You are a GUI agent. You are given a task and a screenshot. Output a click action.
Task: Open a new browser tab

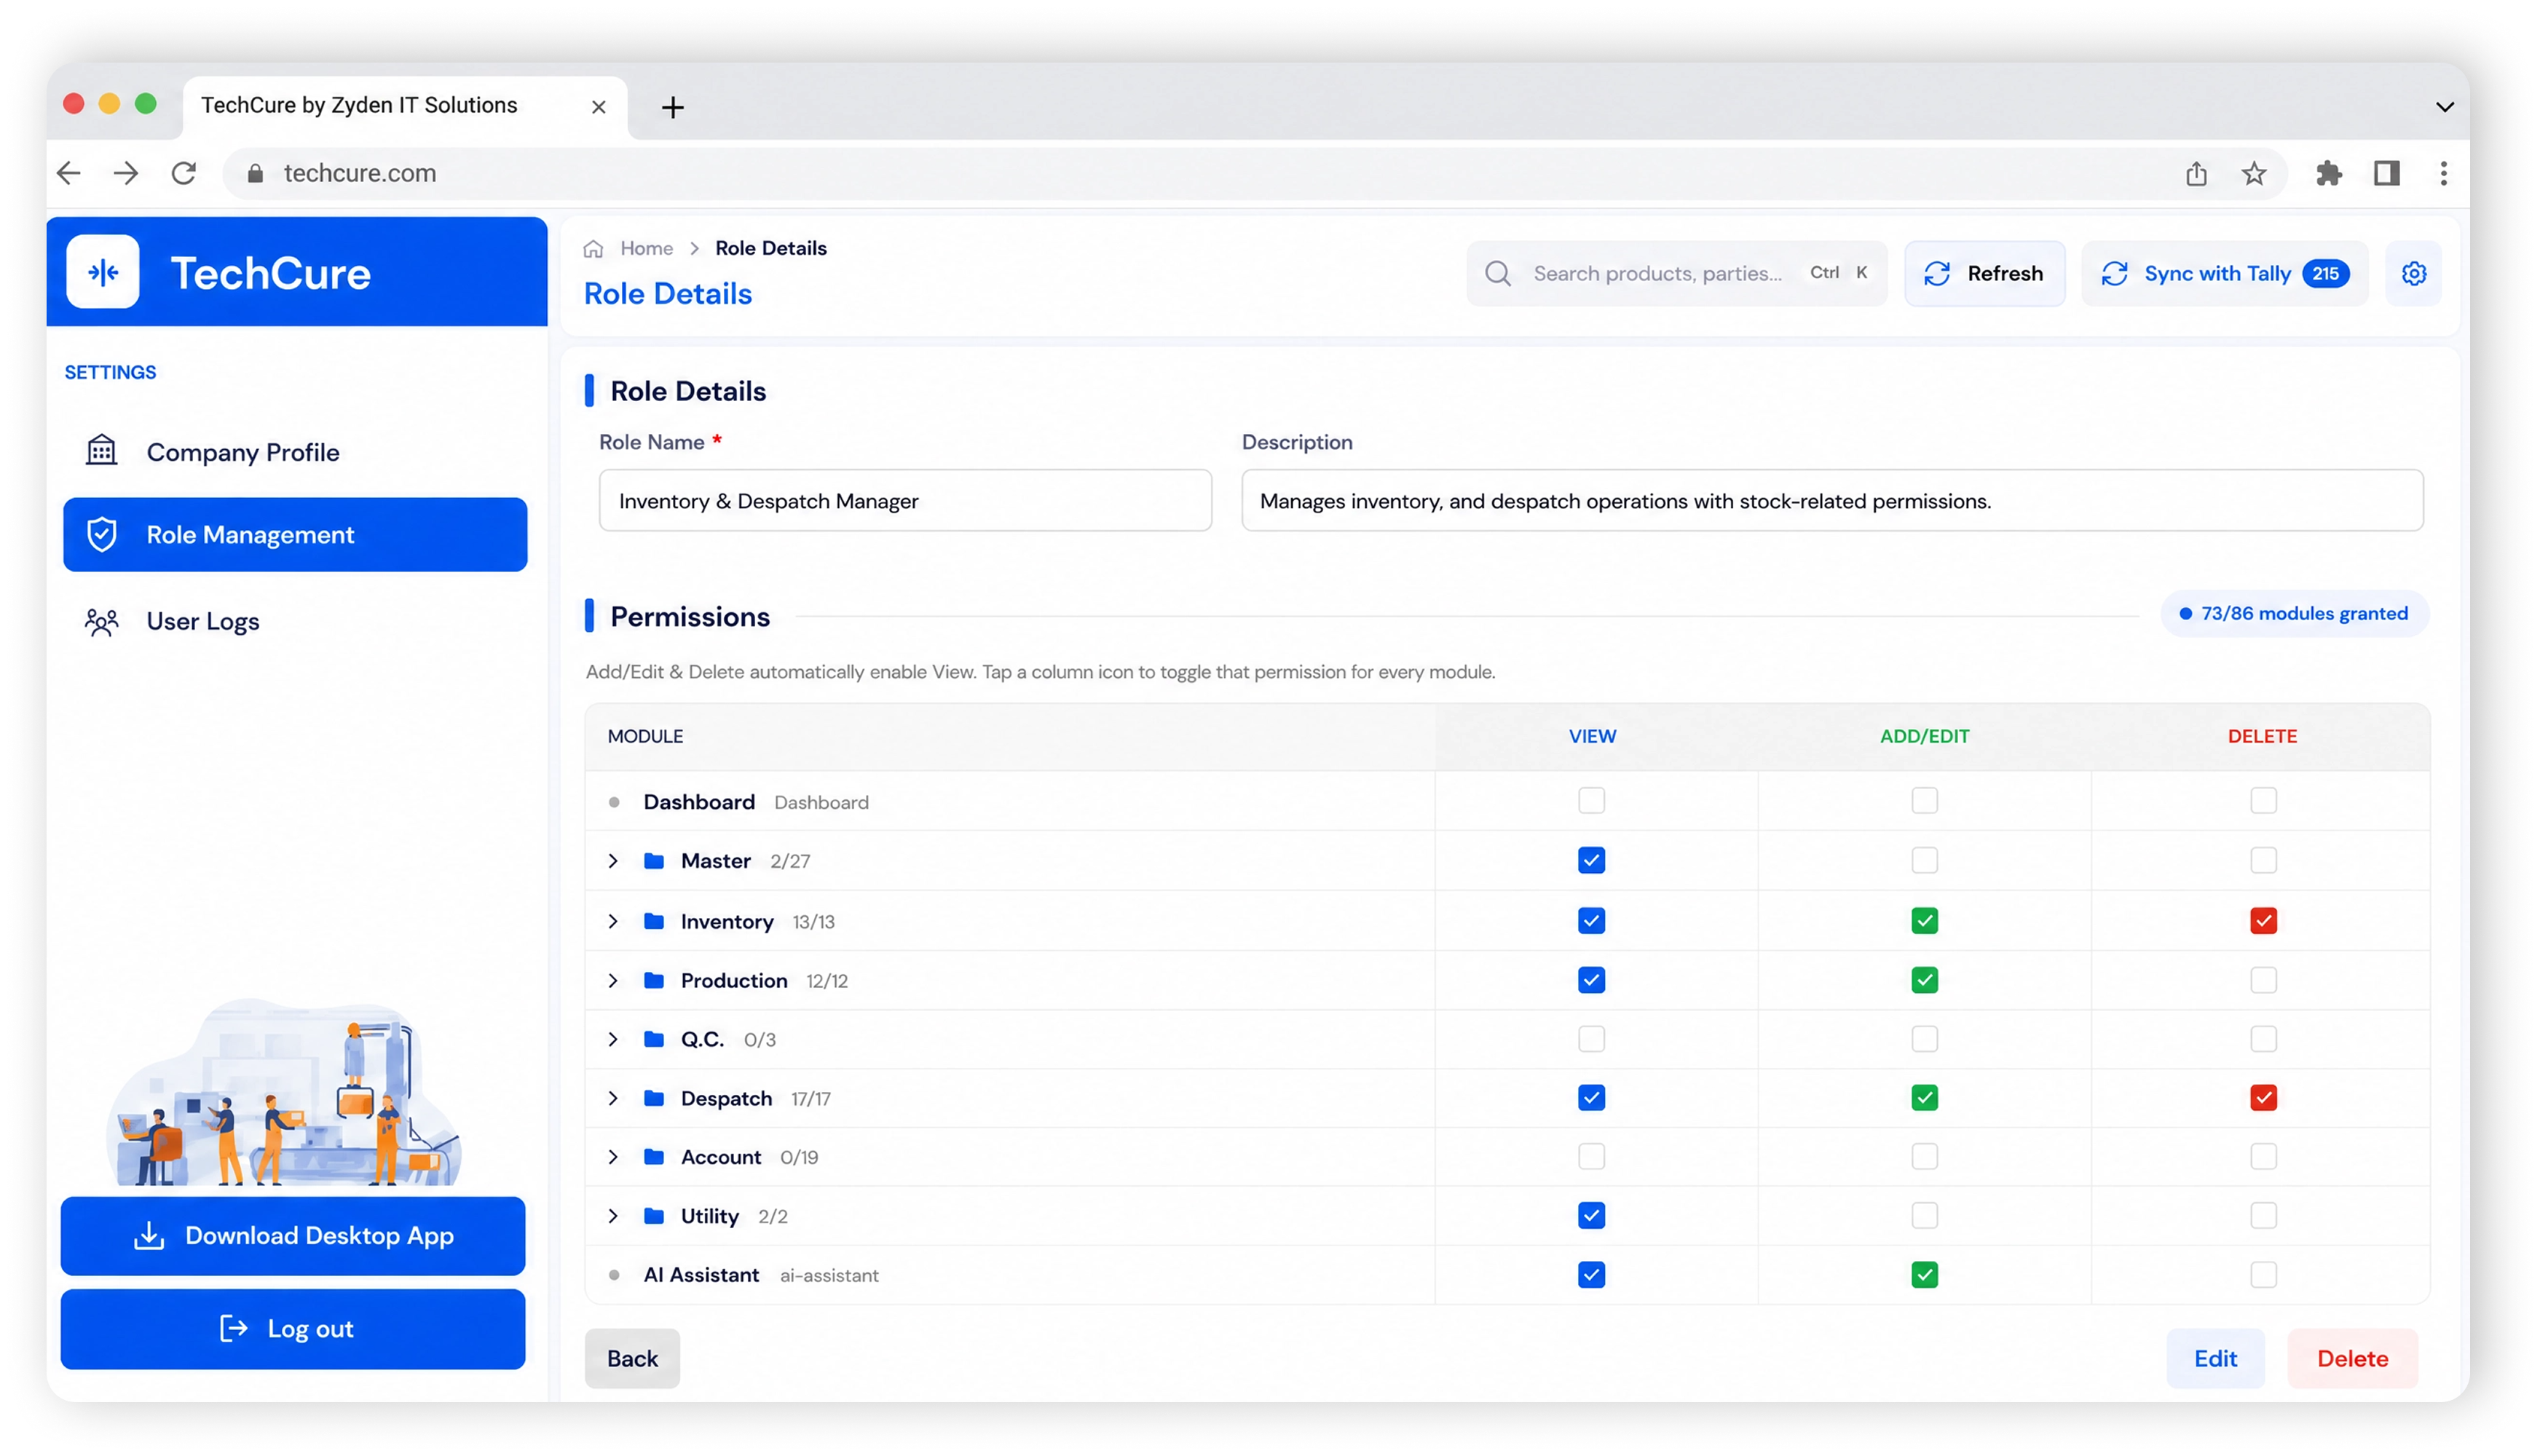point(672,107)
